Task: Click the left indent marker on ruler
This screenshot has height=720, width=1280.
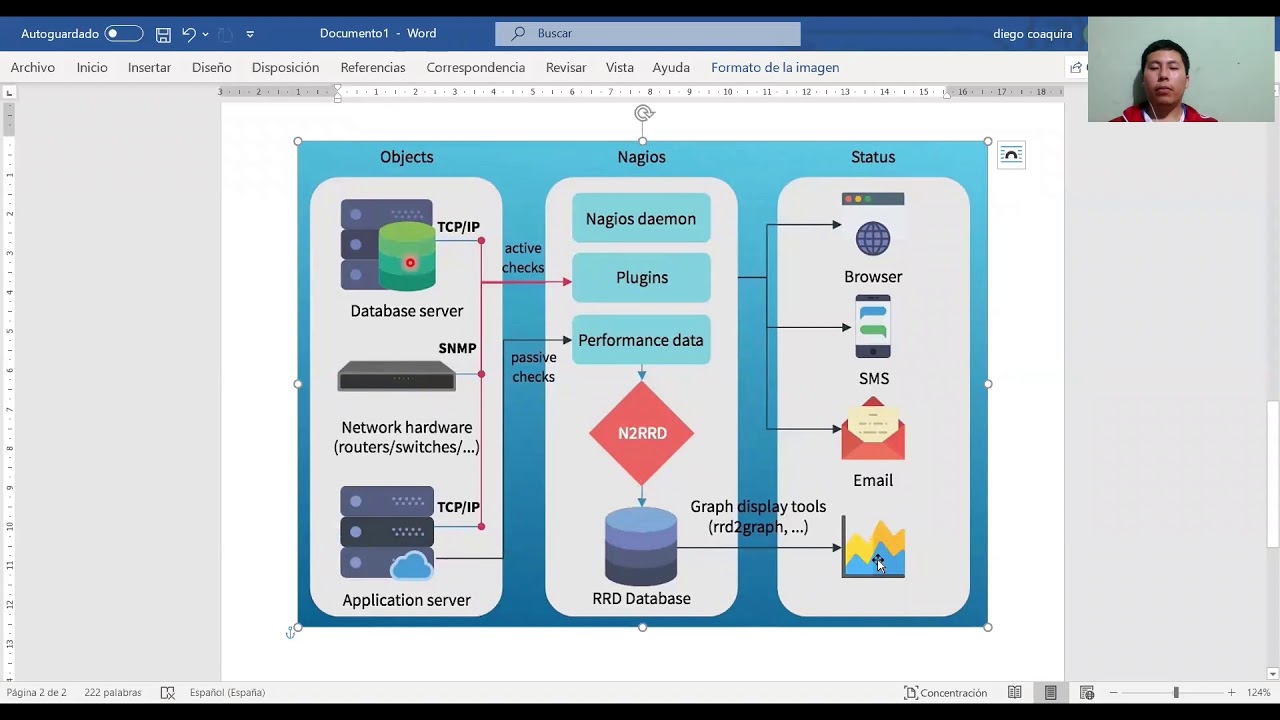Action: tap(337, 94)
